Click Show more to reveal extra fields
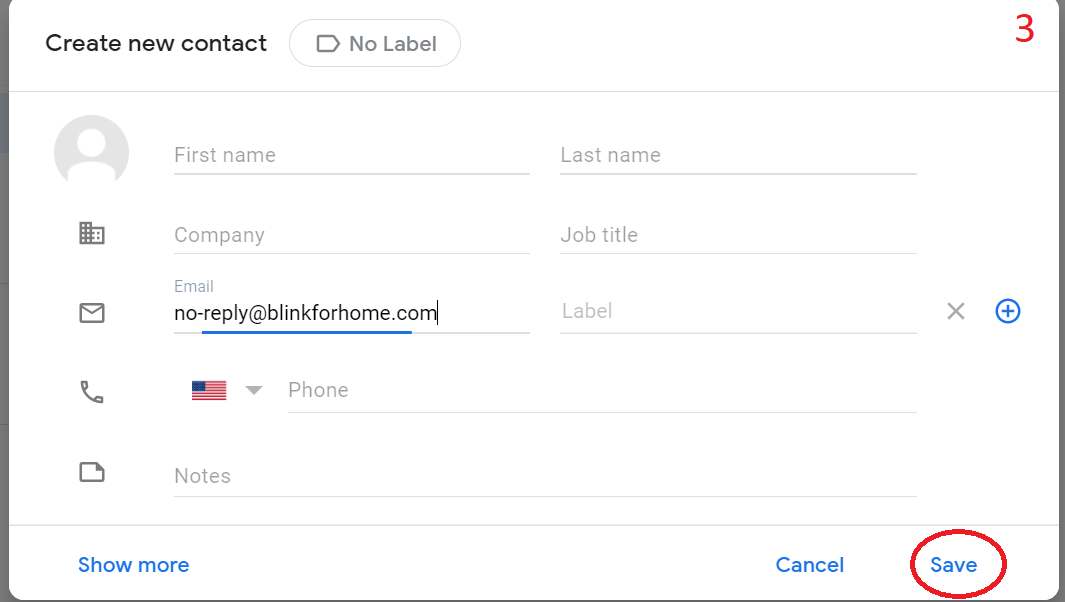1065x602 pixels. click(133, 564)
